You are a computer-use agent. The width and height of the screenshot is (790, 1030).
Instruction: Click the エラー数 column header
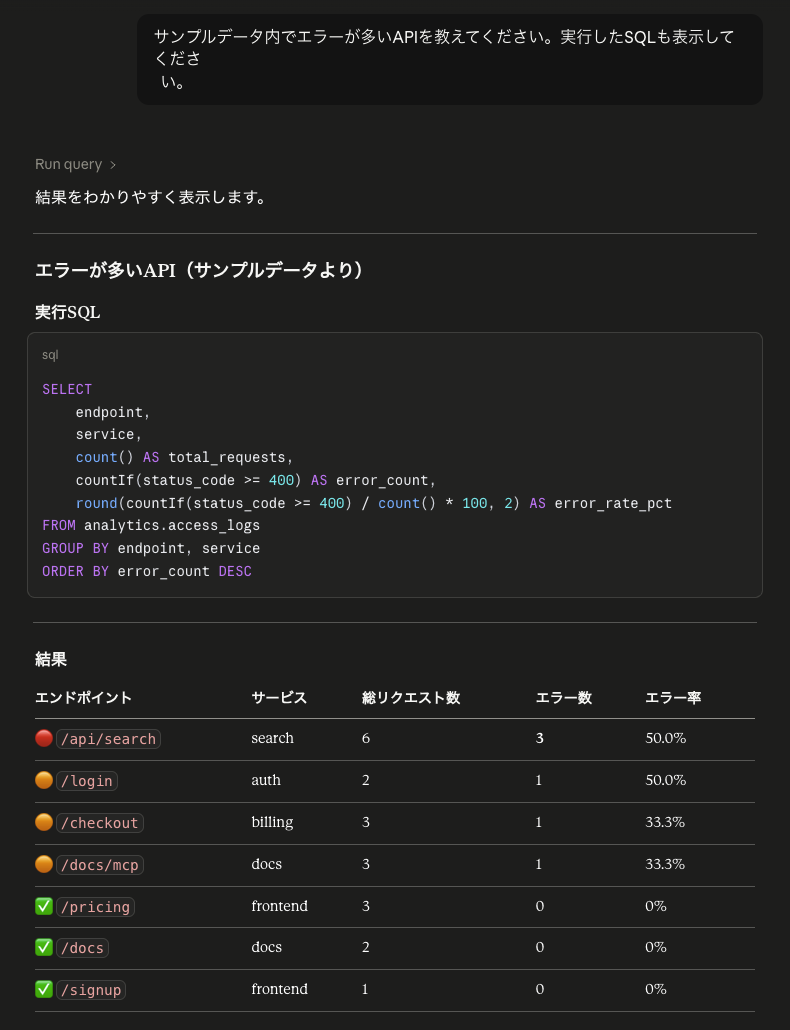pyautogui.click(x=564, y=698)
